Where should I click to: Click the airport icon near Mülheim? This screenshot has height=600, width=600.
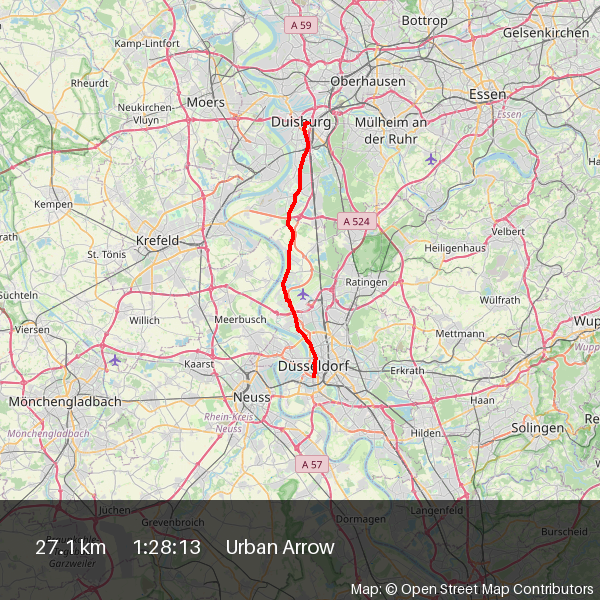tap(431, 159)
